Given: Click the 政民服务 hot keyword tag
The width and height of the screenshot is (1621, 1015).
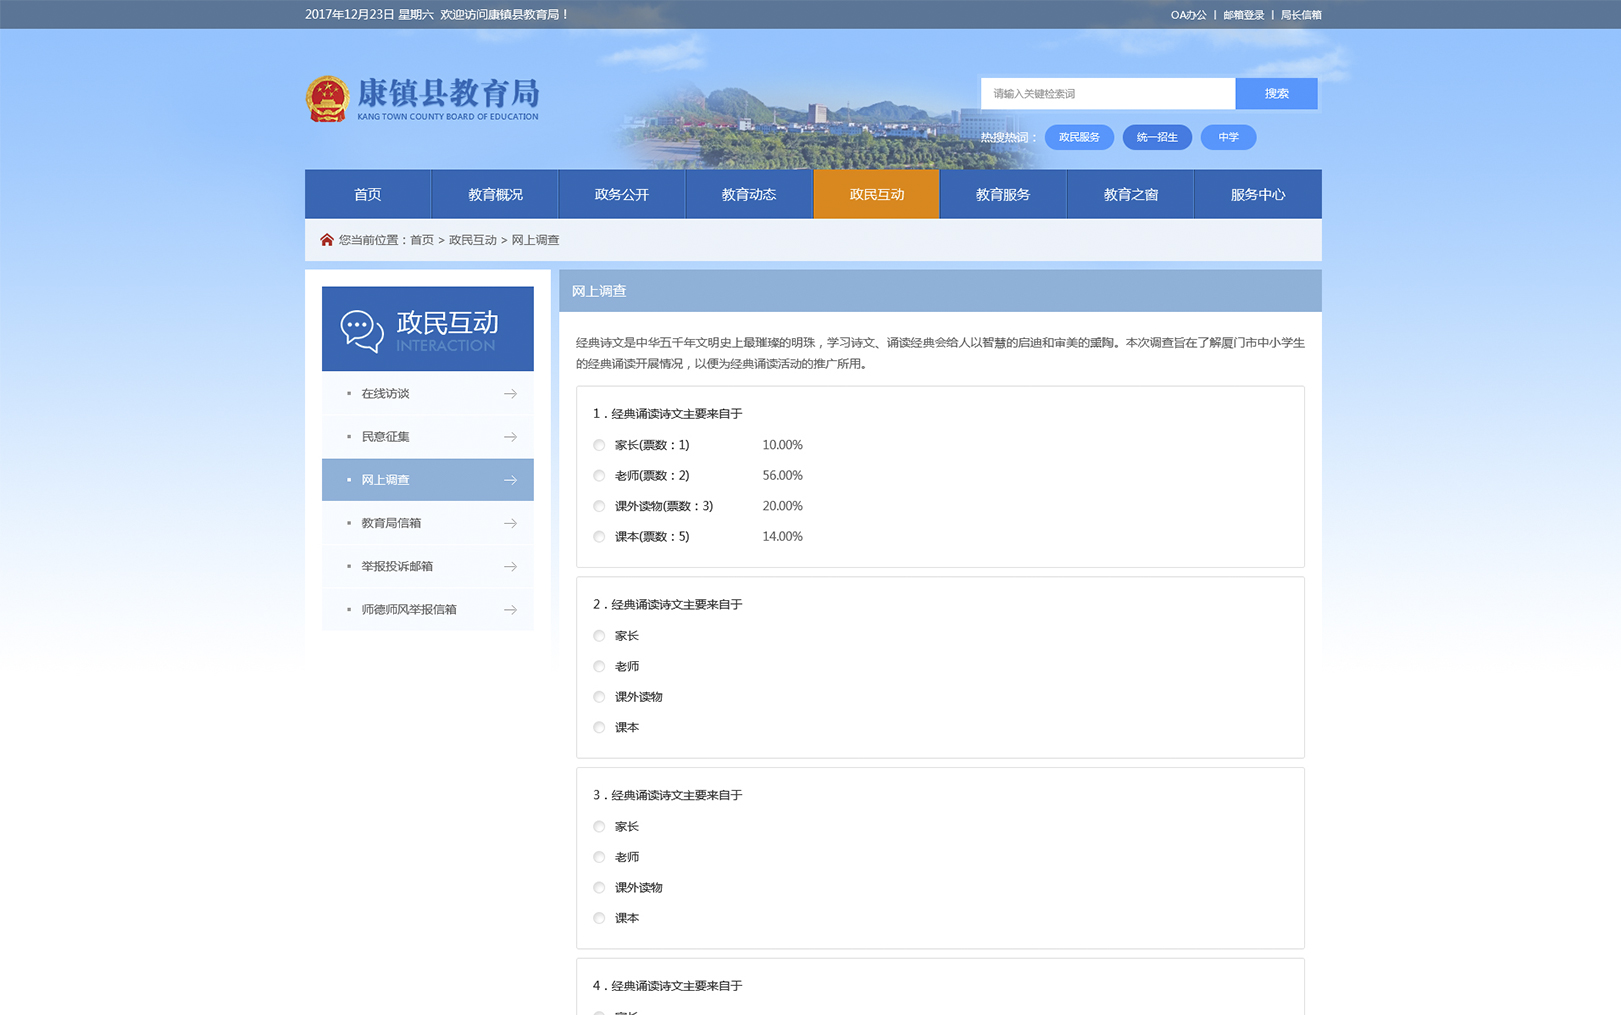Looking at the screenshot, I should tap(1079, 137).
